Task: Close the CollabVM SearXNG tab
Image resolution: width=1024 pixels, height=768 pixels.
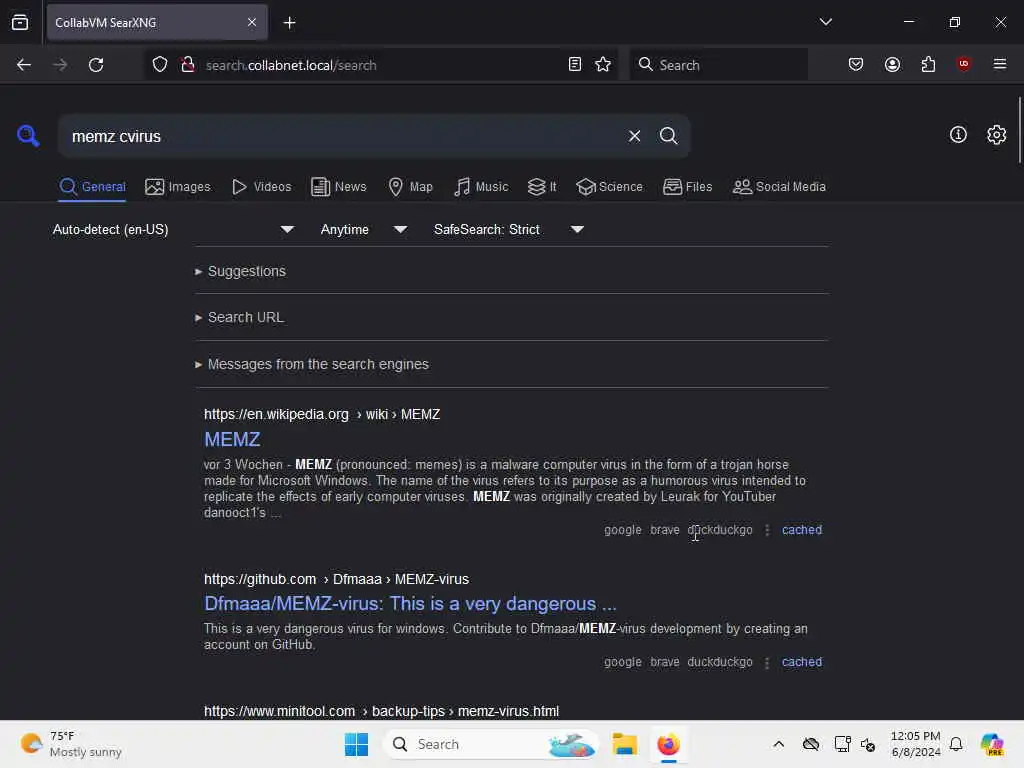Action: click(252, 23)
